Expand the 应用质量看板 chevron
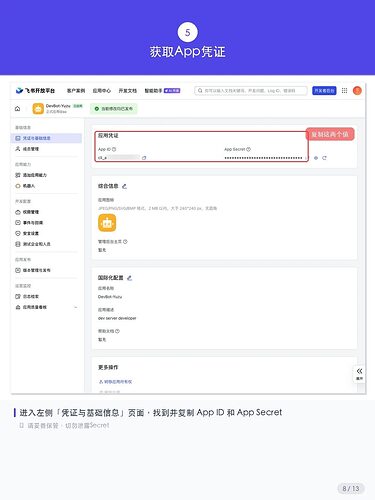Viewport: 375px width, 500px height. (76, 307)
